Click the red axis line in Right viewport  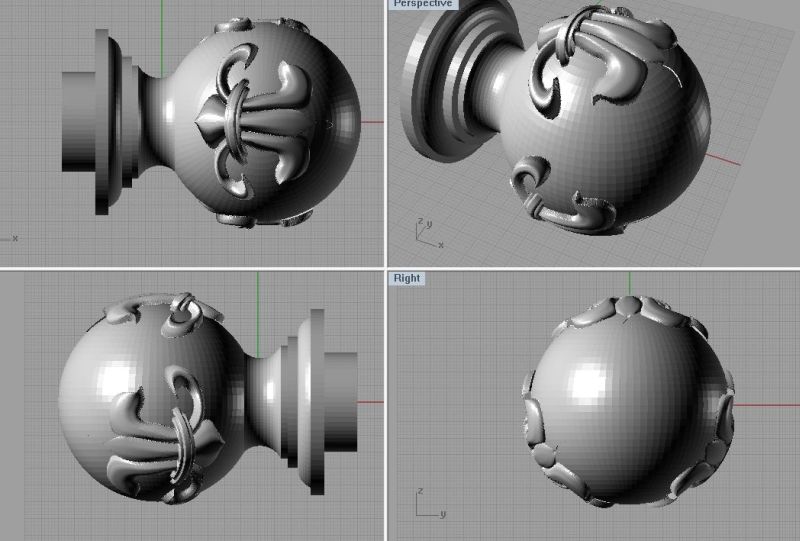[x=760, y=402]
